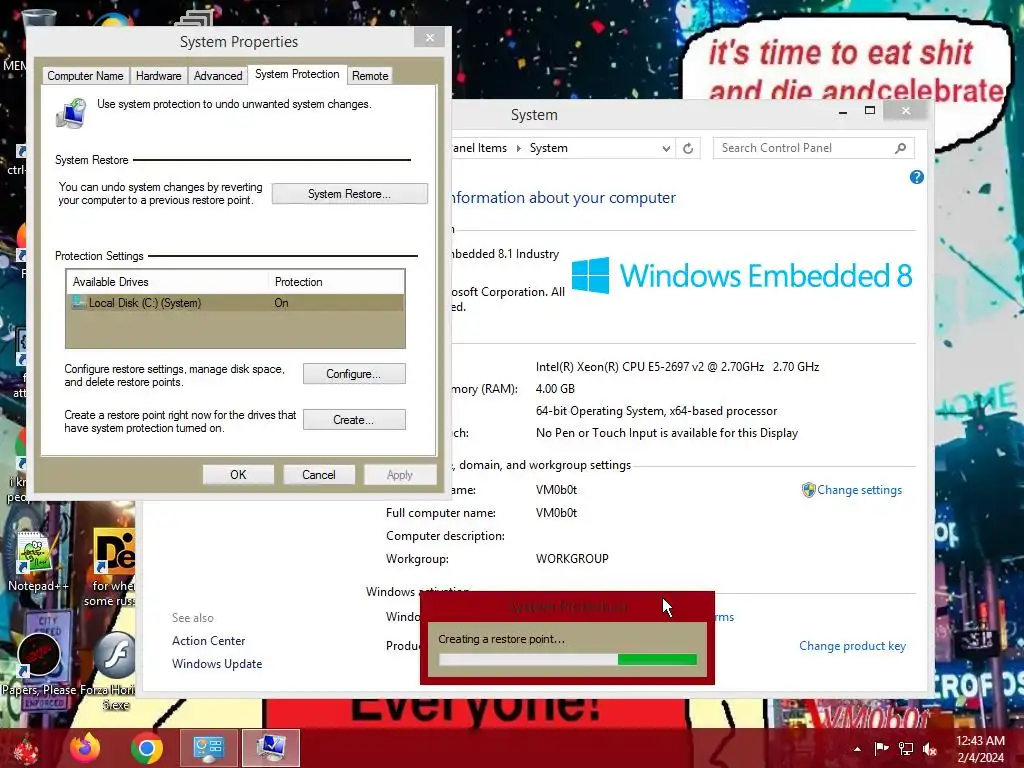This screenshot has height=768, width=1024.
Task: Click the Protection column header
Action: 336,281
